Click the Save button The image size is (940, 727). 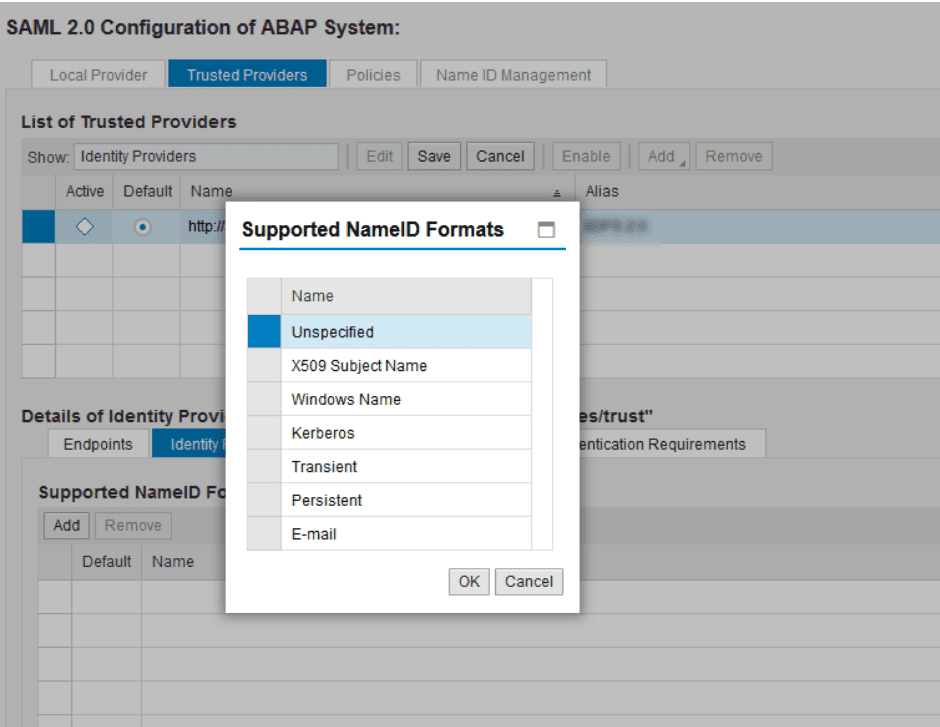(434, 156)
